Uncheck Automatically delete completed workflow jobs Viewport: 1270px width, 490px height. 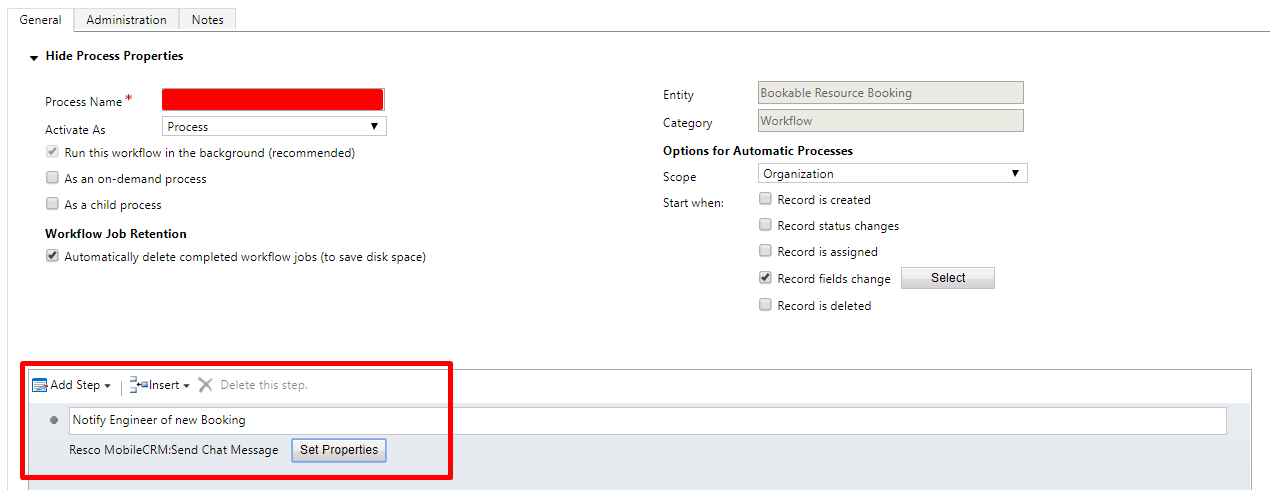[x=52, y=256]
